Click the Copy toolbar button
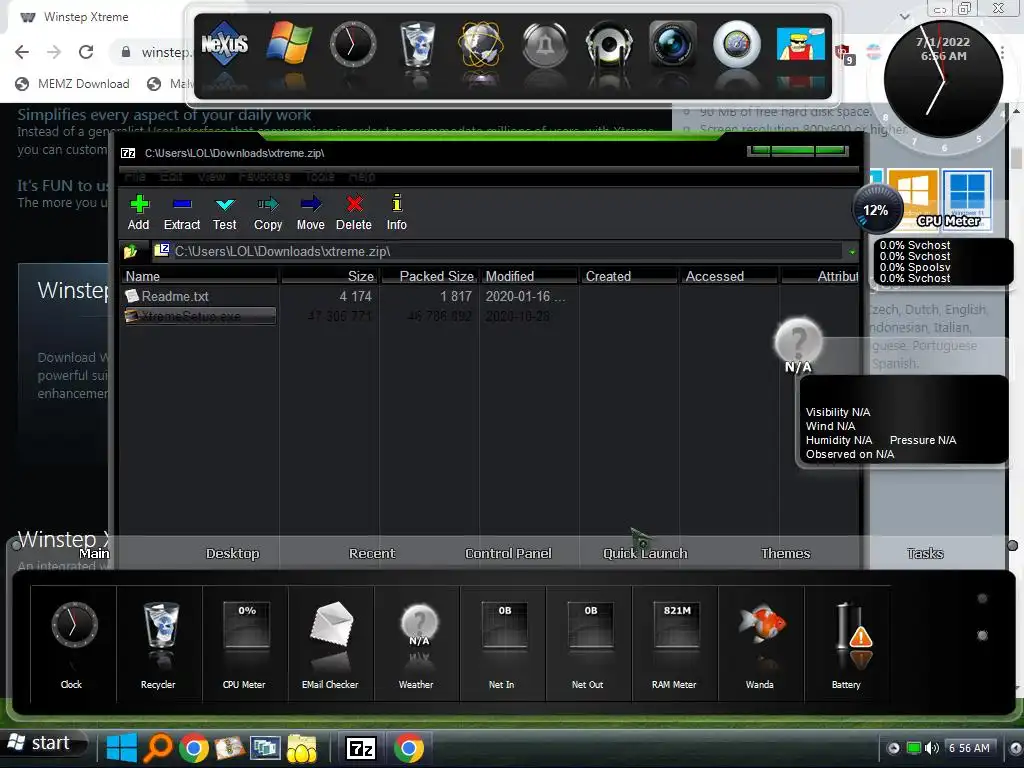Screen dimensions: 1024x768 pos(268,213)
